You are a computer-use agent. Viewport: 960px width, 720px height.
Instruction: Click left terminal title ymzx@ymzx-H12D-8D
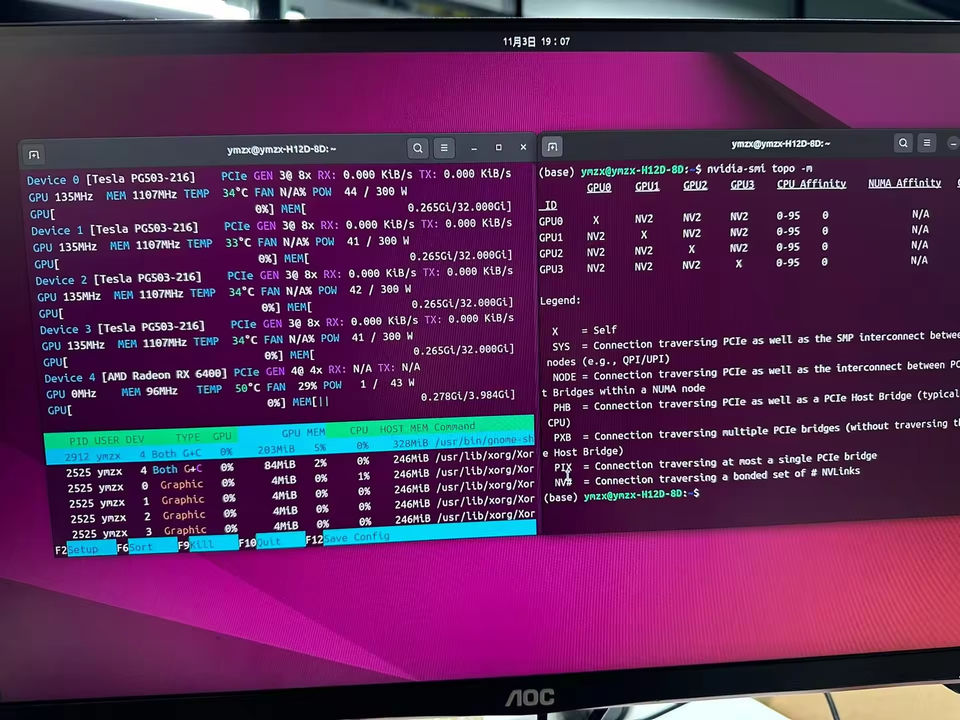point(282,149)
